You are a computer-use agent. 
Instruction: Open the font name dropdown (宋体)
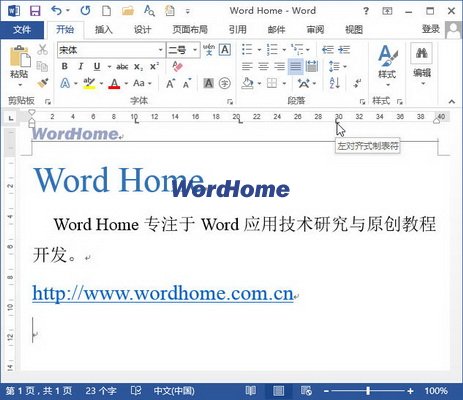click(161, 50)
